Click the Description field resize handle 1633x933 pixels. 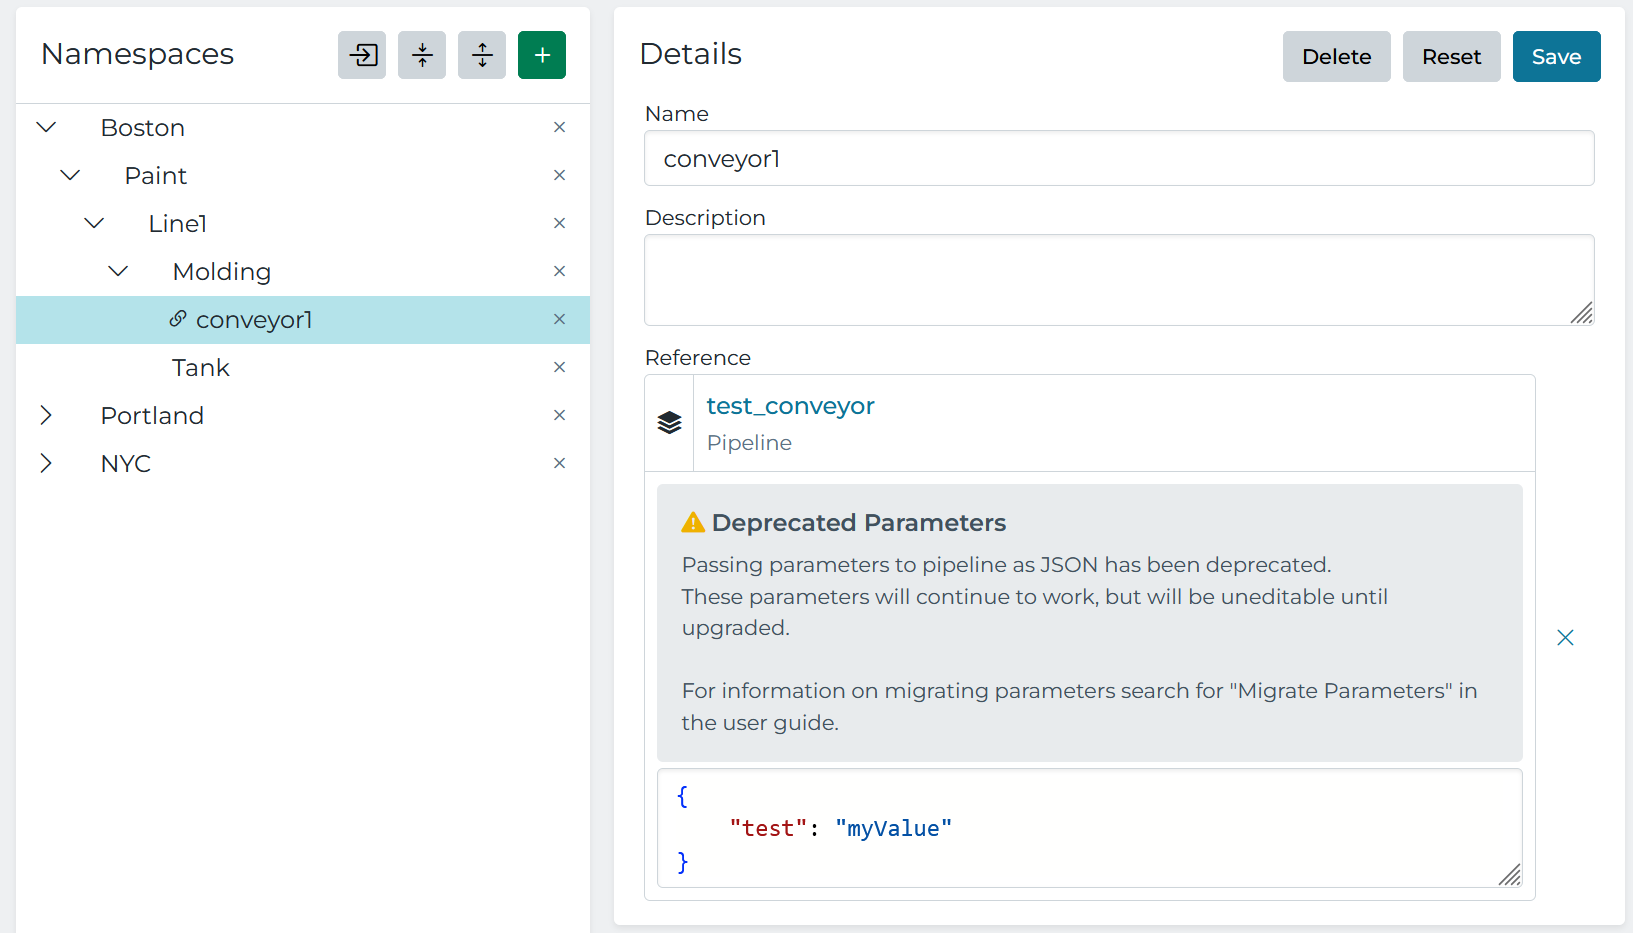pos(1582,313)
